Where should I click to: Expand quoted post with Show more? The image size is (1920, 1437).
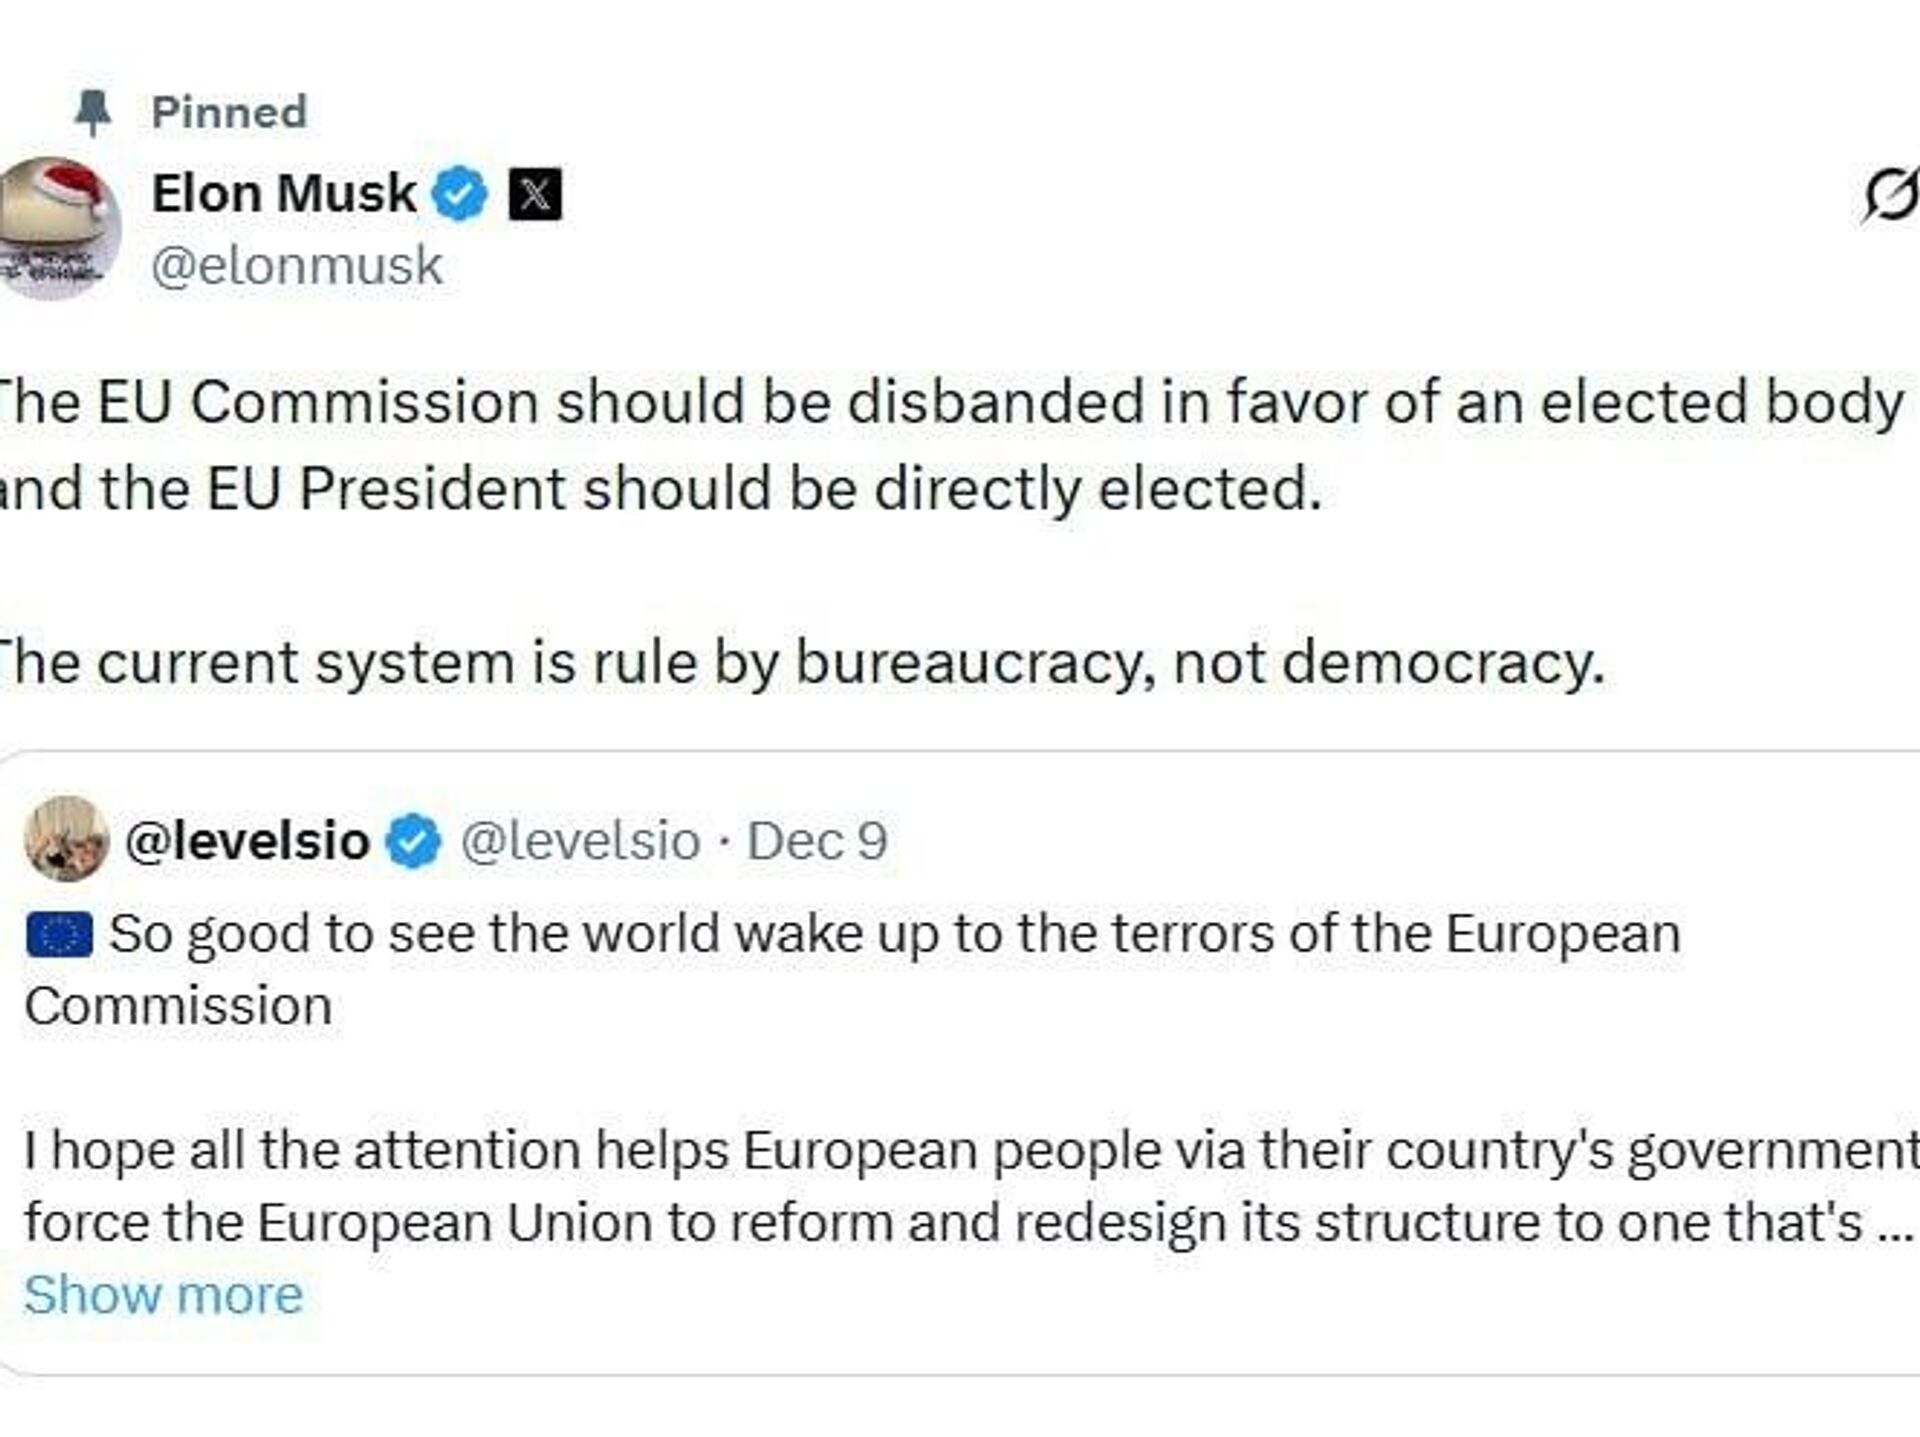coord(163,1295)
